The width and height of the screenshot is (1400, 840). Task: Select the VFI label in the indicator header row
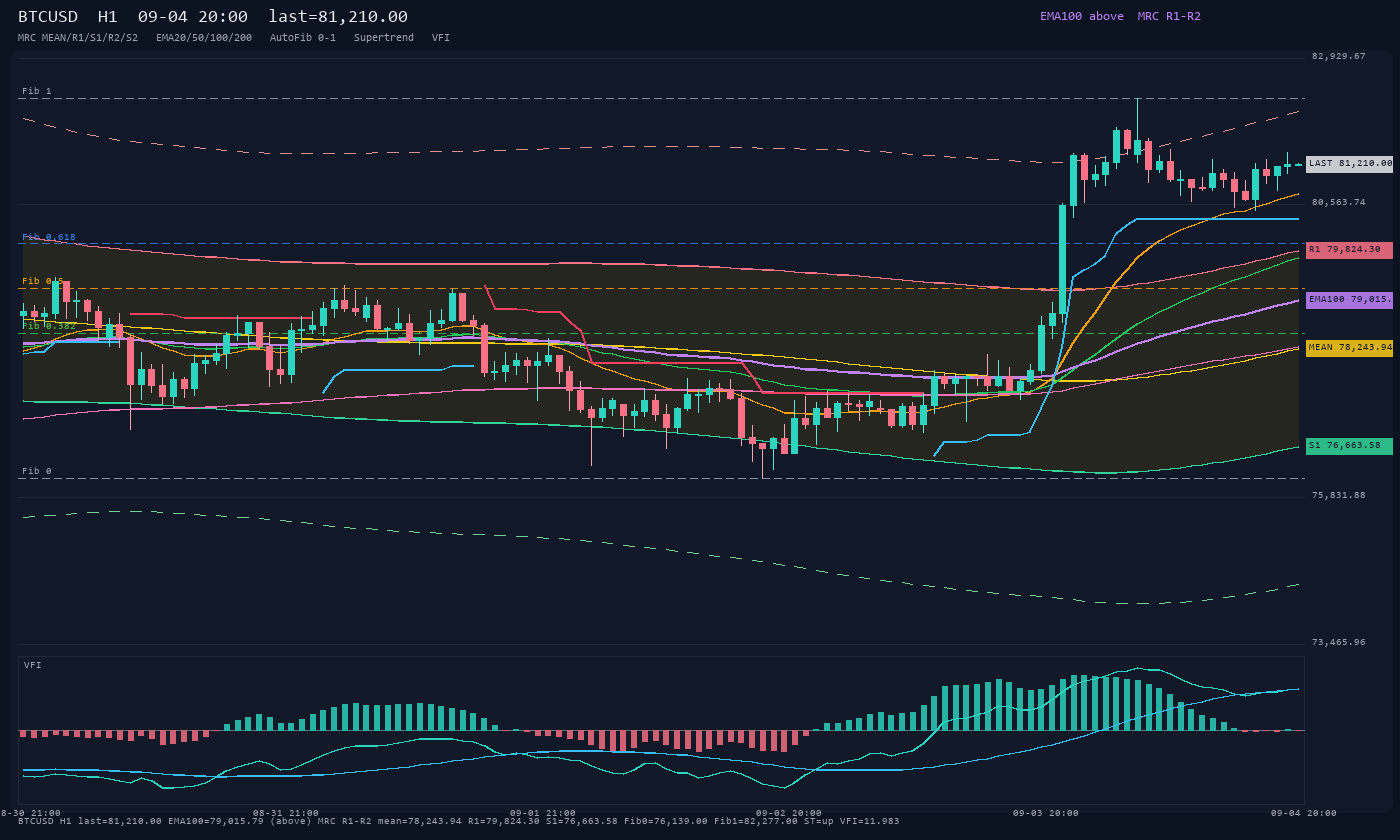coord(441,38)
